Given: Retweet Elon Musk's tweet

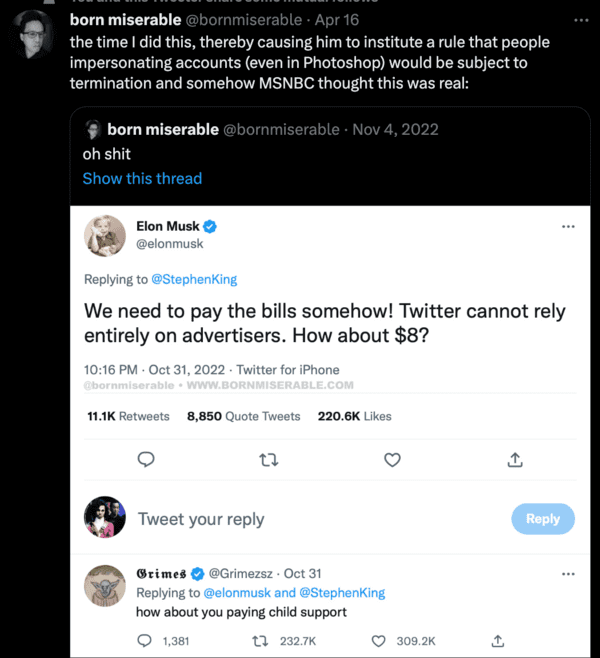Looking at the screenshot, I should (x=269, y=460).
